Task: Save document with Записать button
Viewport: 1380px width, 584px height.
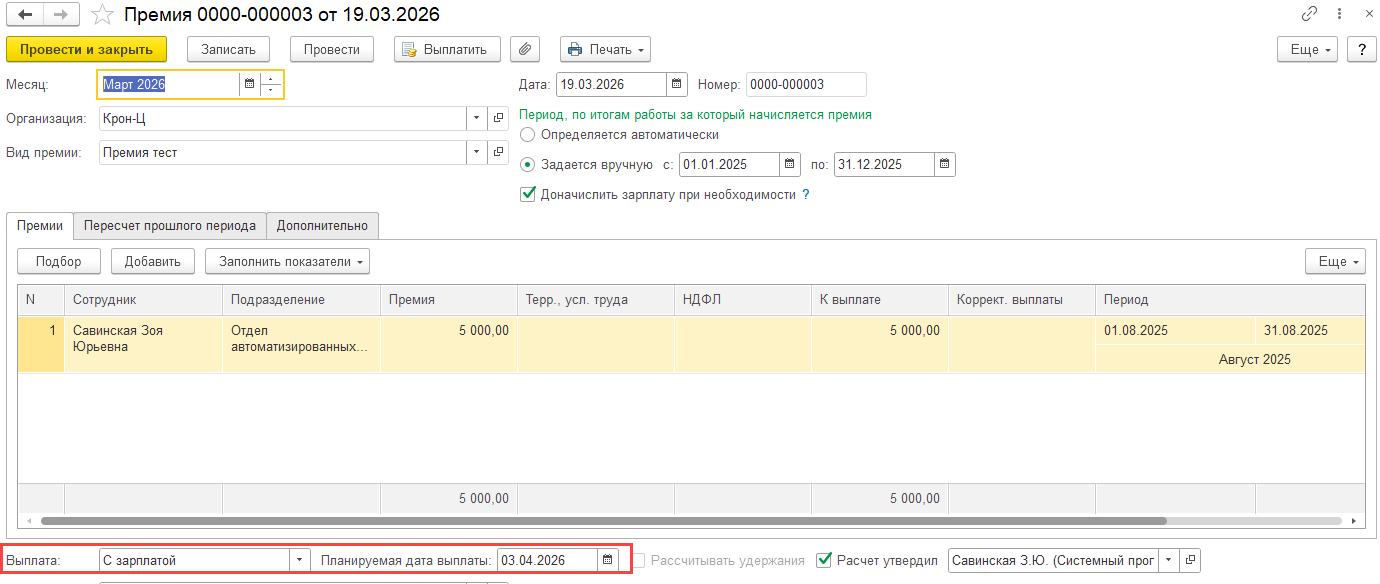Action: pos(229,49)
